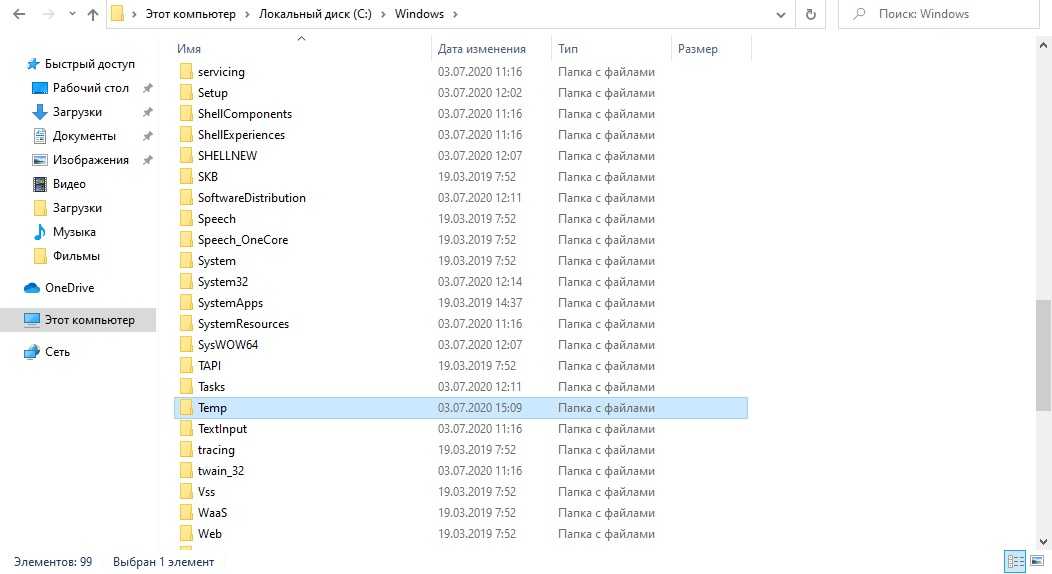
Task: Select the ShellExperiences folder
Action: [x=241, y=135]
